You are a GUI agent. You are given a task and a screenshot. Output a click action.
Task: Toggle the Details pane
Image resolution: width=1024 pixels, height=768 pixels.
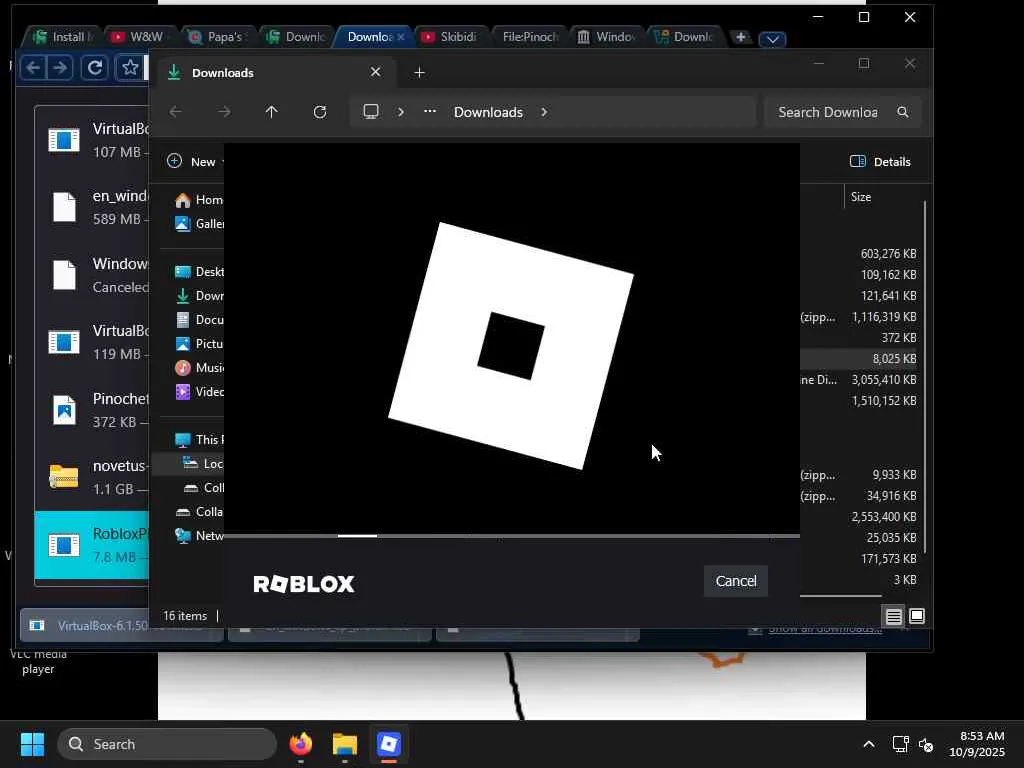(880, 161)
